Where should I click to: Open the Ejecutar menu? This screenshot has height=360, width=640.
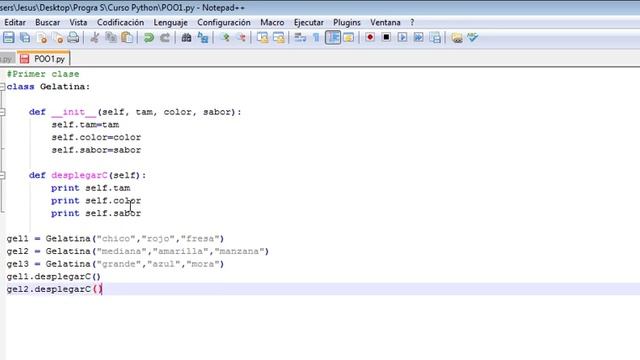click(x=309, y=22)
